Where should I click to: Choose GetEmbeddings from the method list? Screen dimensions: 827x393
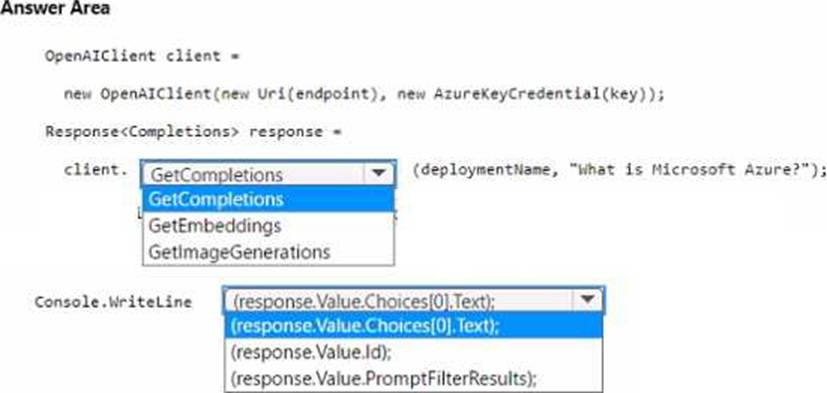coord(268,226)
